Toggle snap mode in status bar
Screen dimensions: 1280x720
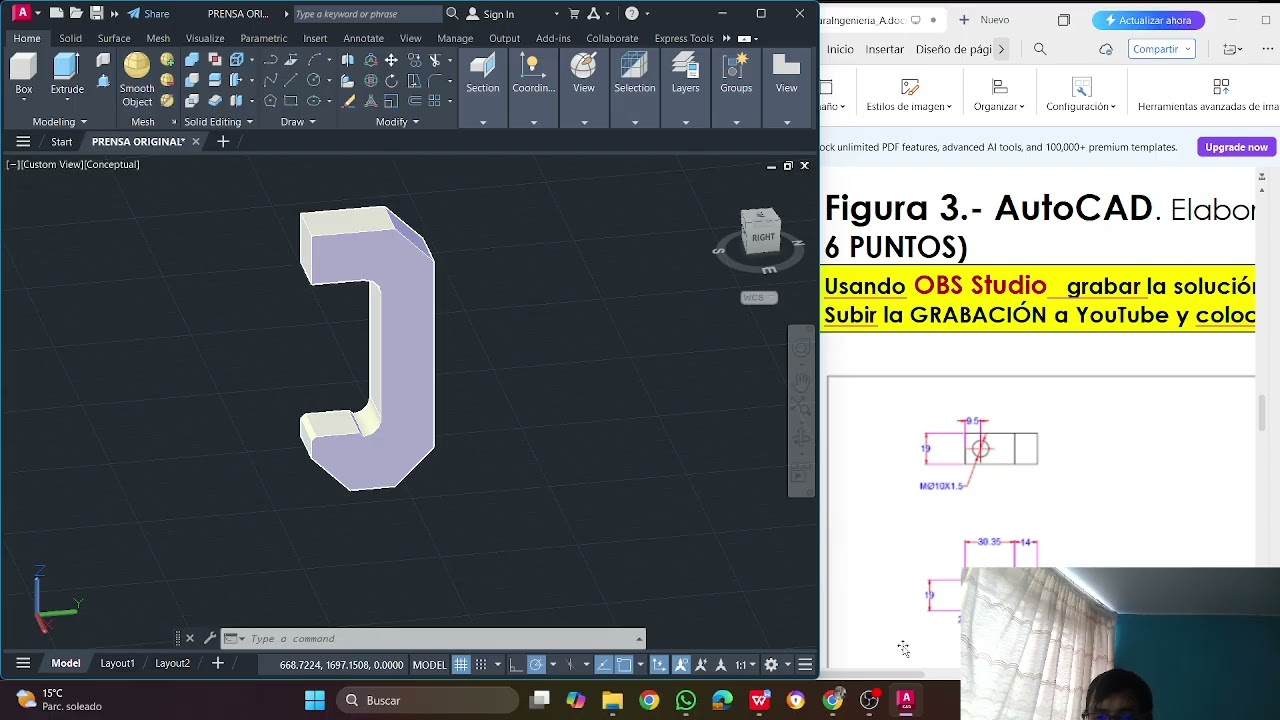point(481,664)
